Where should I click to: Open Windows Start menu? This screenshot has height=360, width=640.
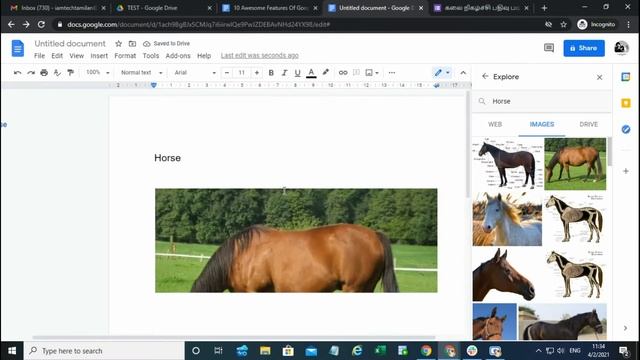click(x=12, y=351)
